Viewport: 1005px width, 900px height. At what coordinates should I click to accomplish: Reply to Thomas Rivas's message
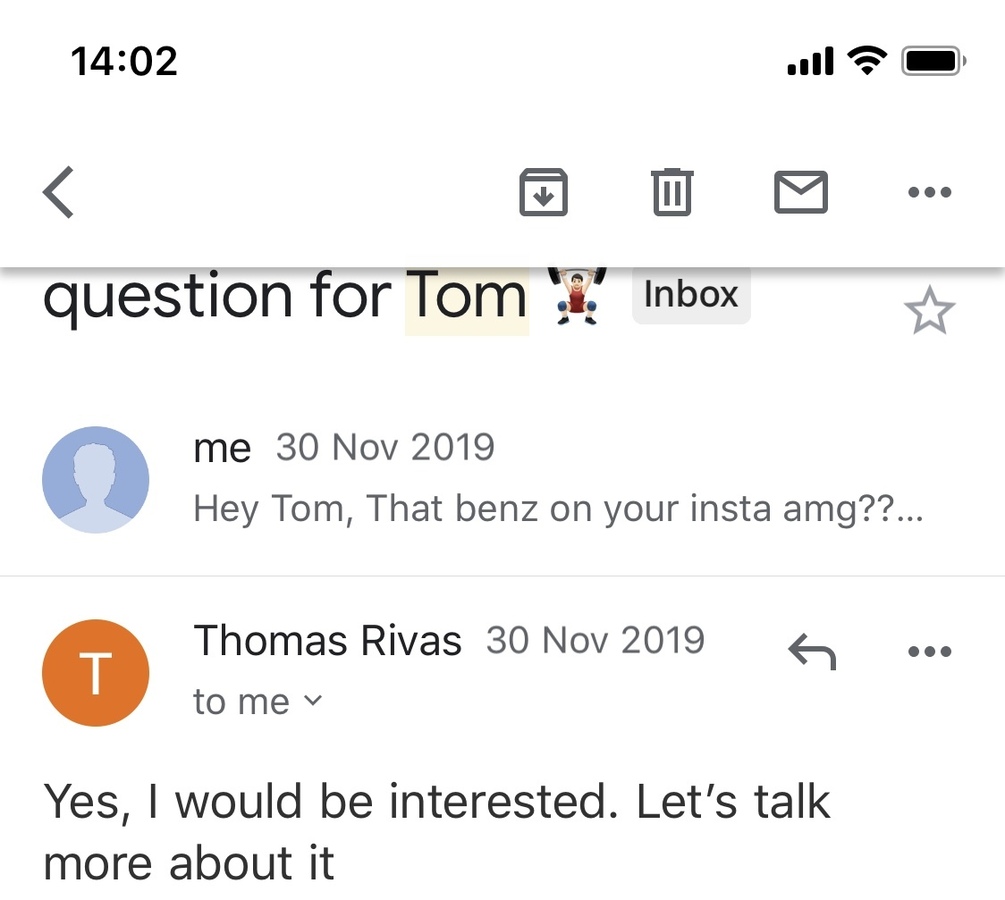[x=812, y=652]
